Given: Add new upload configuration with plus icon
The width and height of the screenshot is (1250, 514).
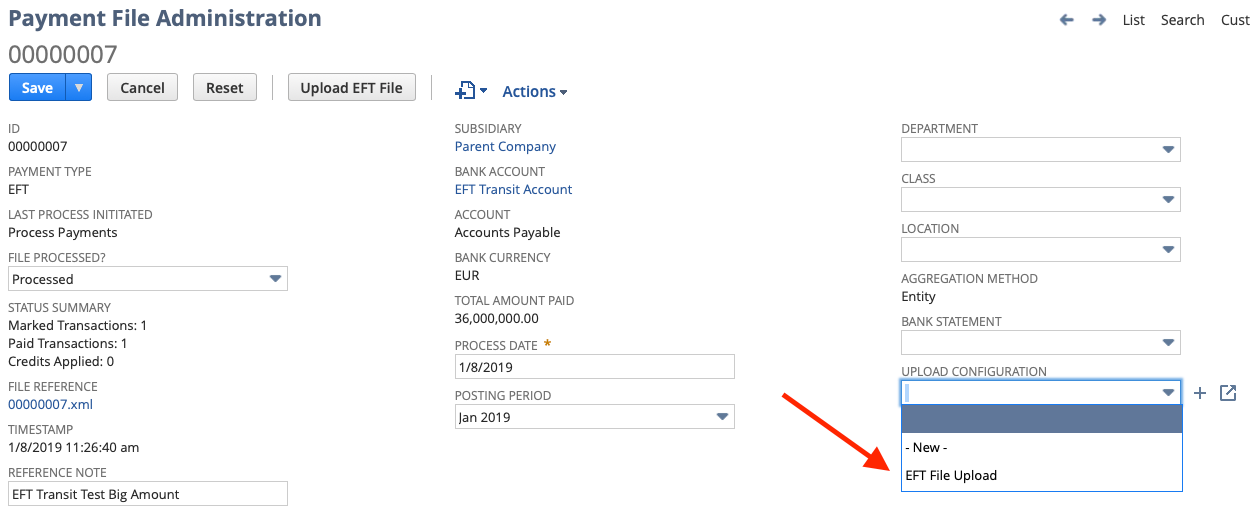Looking at the screenshot, I should pyautogui.click(x=1201, y=393).
